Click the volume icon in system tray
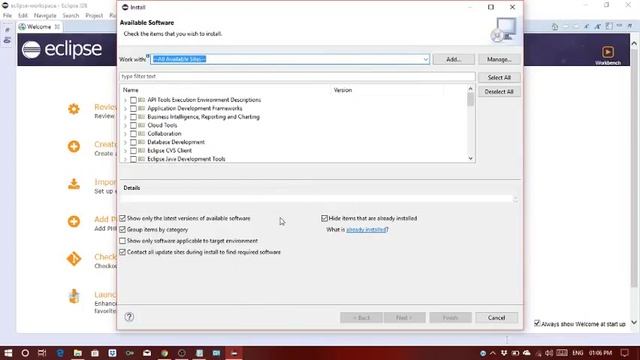The height and width of the screenshot is (360, 640). pyautogui.click(x=549, y=353)
